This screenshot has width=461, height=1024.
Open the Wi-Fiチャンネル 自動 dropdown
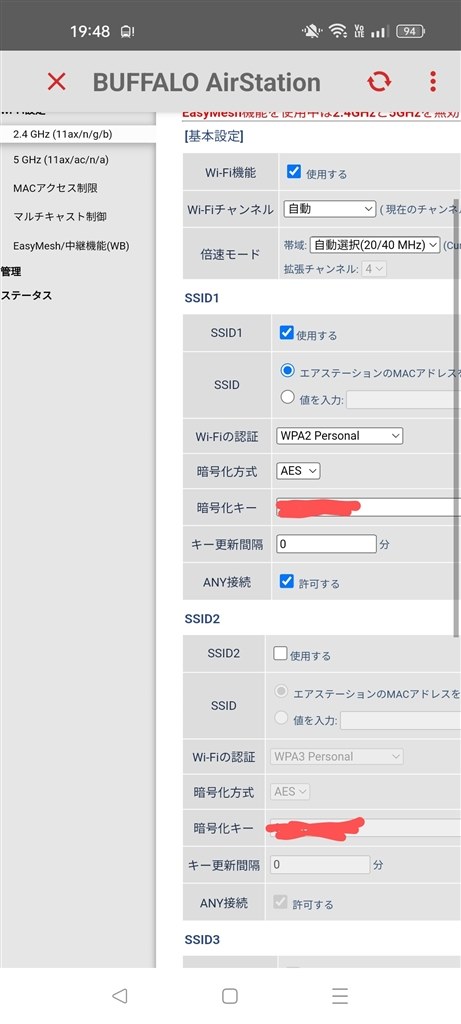[x=330, y=209]
